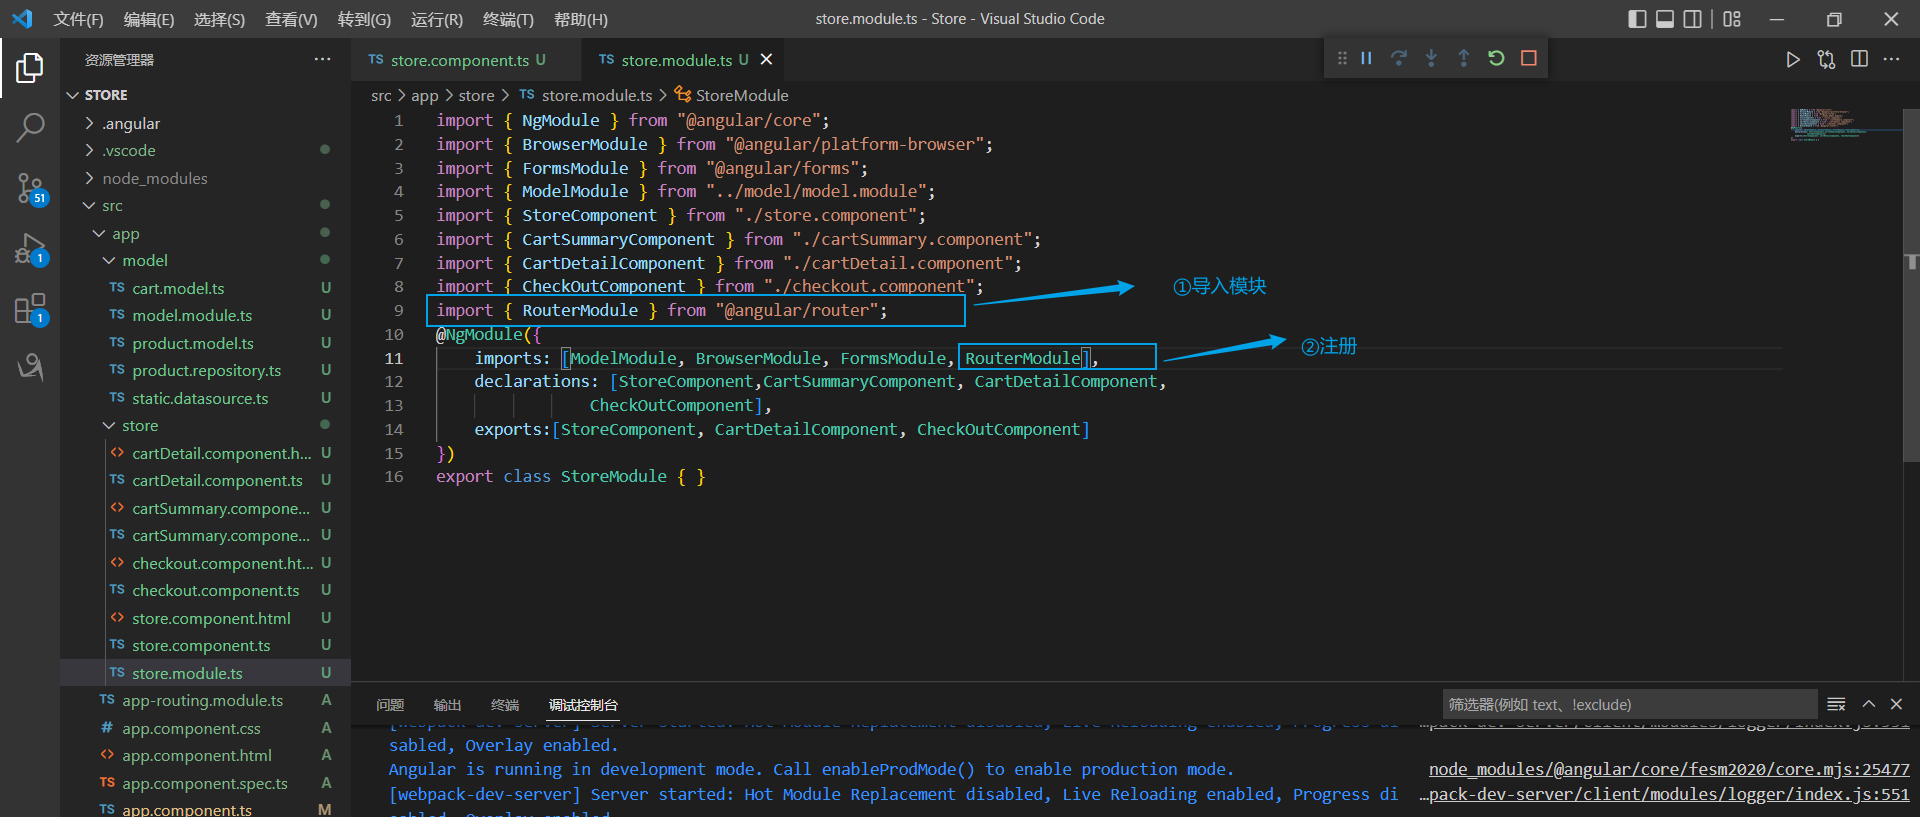Select the 输出 panel tab
The image size is (1920, 817).
pos(447,705)
